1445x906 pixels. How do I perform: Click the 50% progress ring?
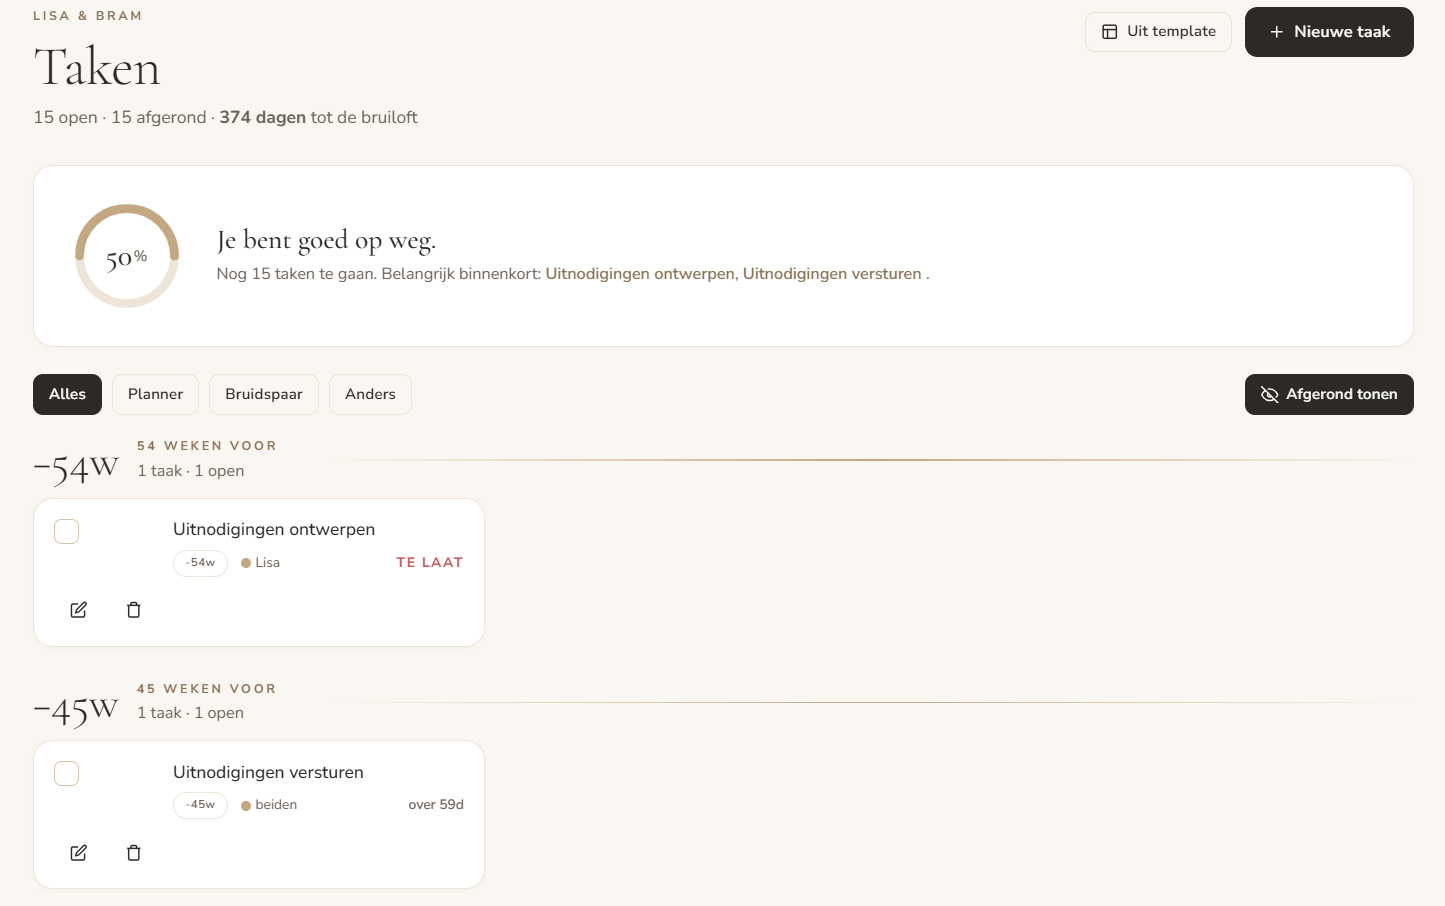(127, 256)
